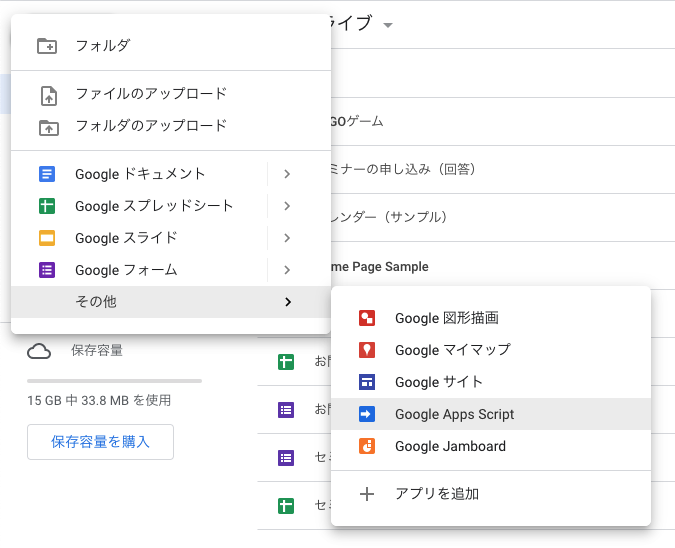
Task: Click the Apps Script arrow icon
Action: pyautogui.click(x=367, y=414)
